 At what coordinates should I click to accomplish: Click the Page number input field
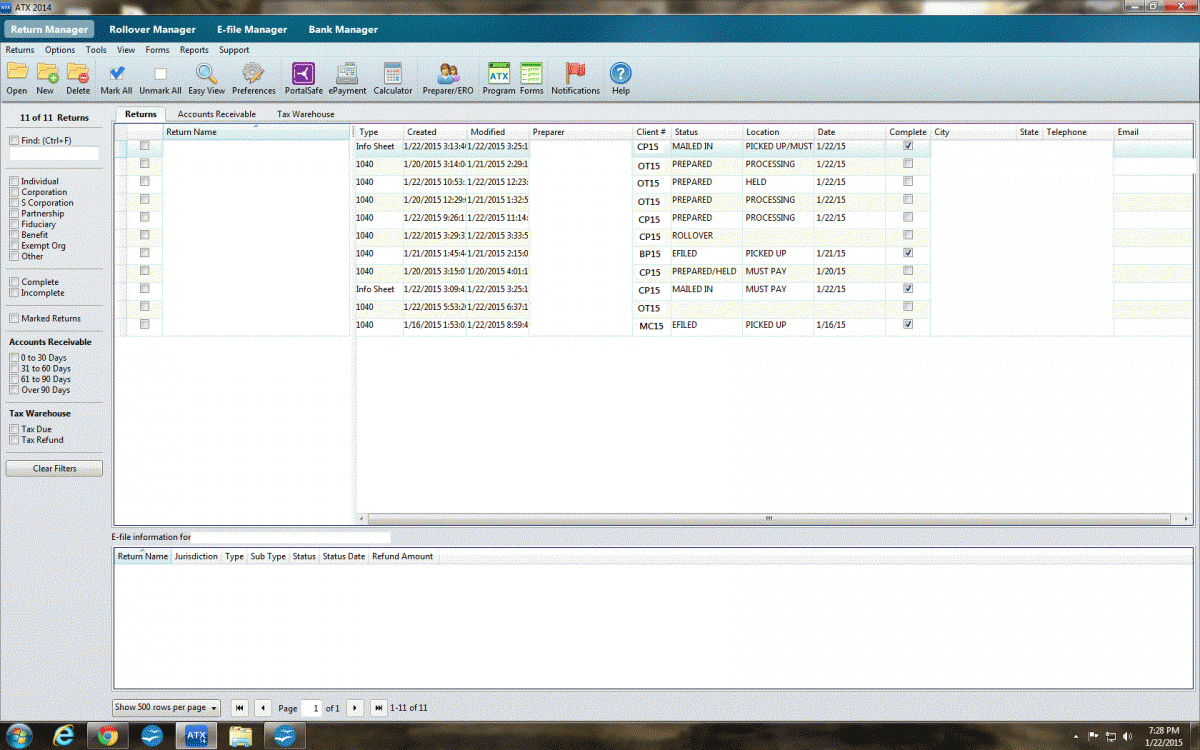point(312,708)
